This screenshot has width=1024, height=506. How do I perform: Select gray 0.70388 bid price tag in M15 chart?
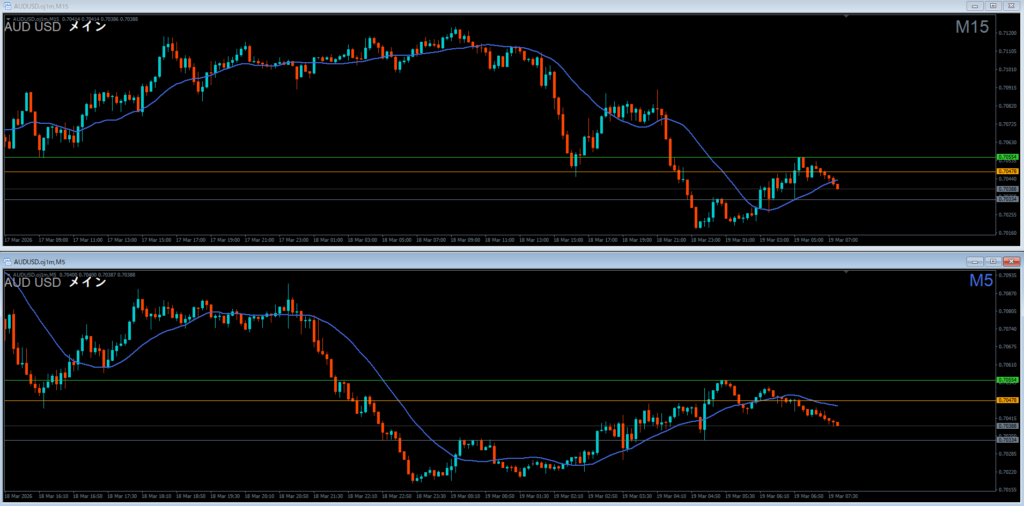tap(1008, 189)
